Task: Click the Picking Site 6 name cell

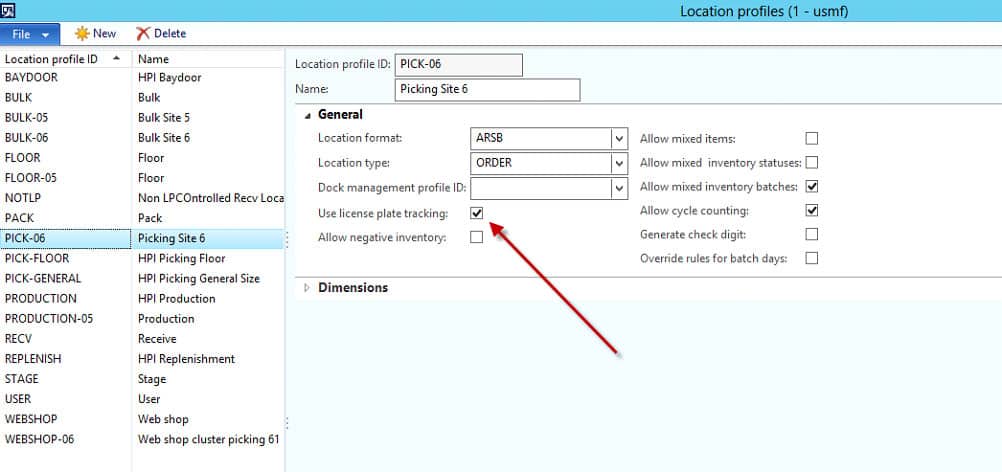Action: click(208, 238)
